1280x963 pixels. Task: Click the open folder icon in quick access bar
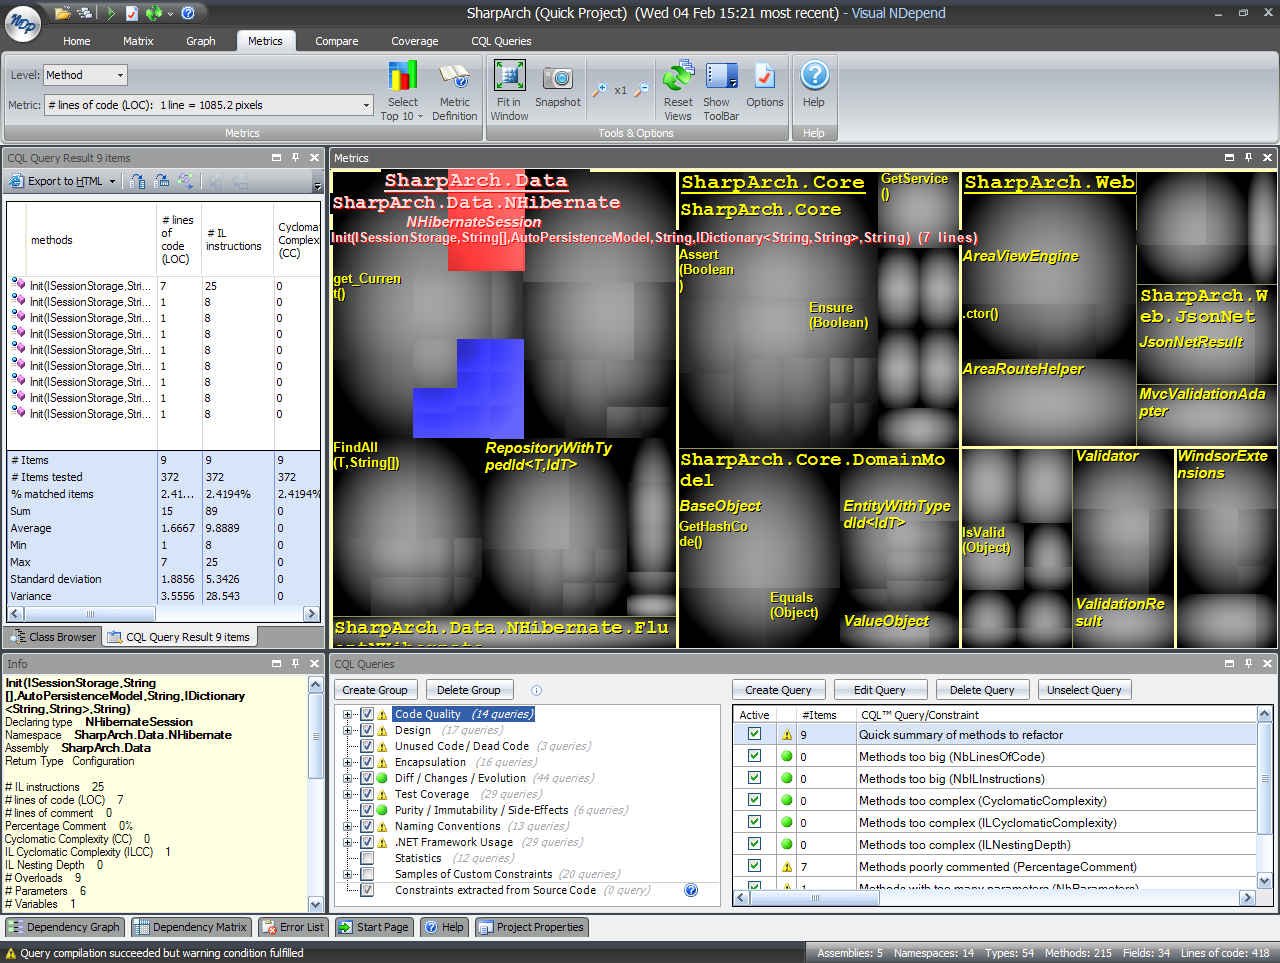(x=63, y=13)
